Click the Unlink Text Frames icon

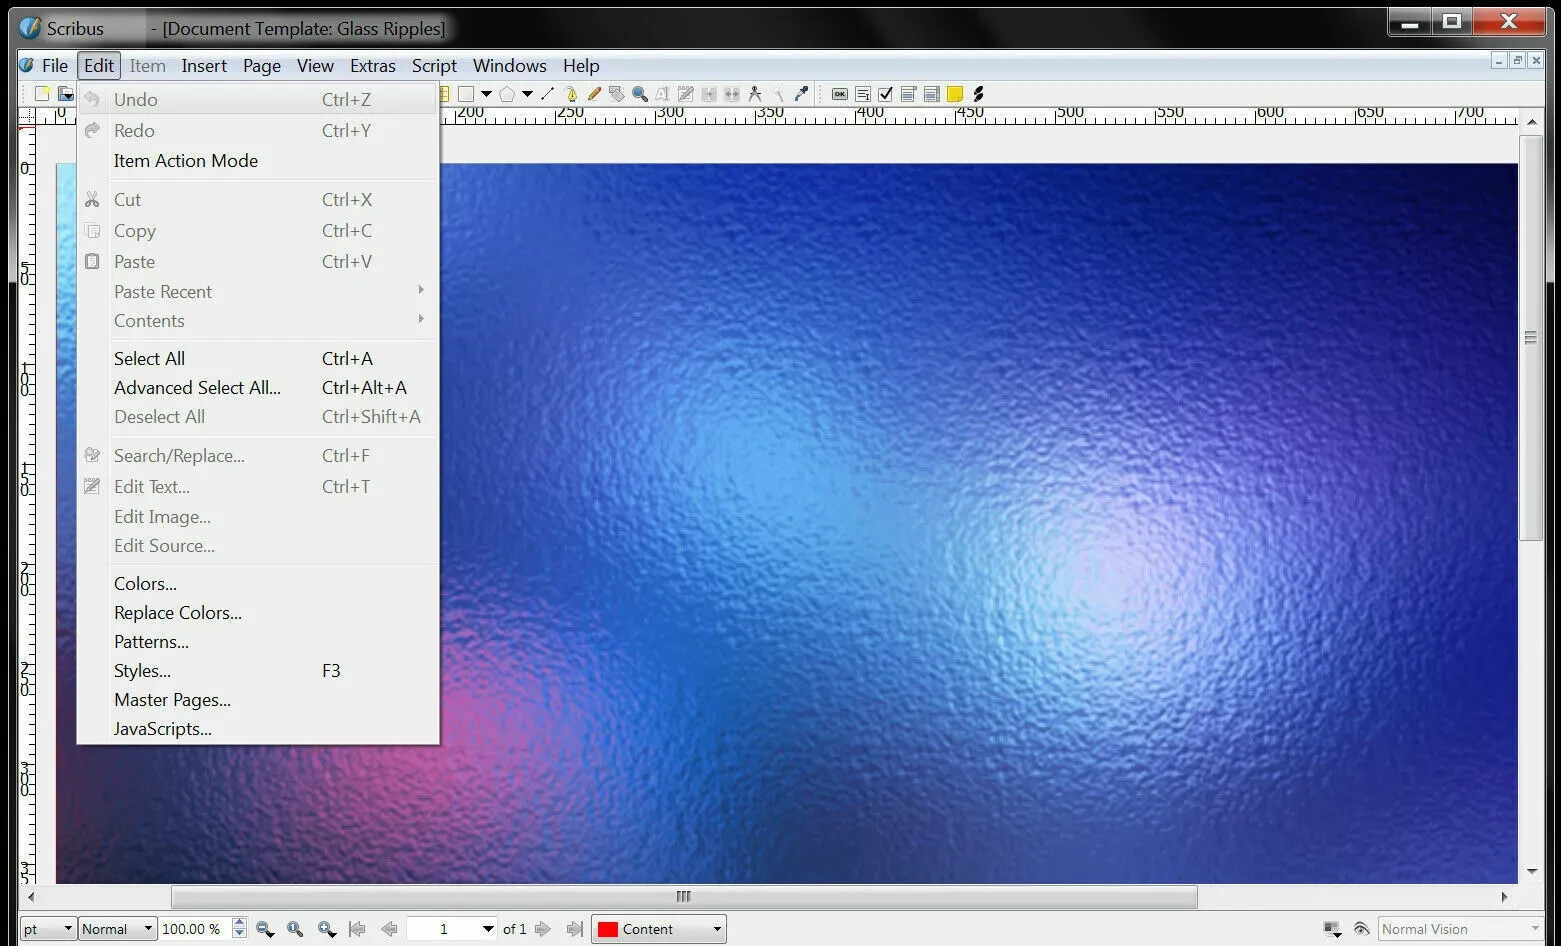[x=732, y=94]
